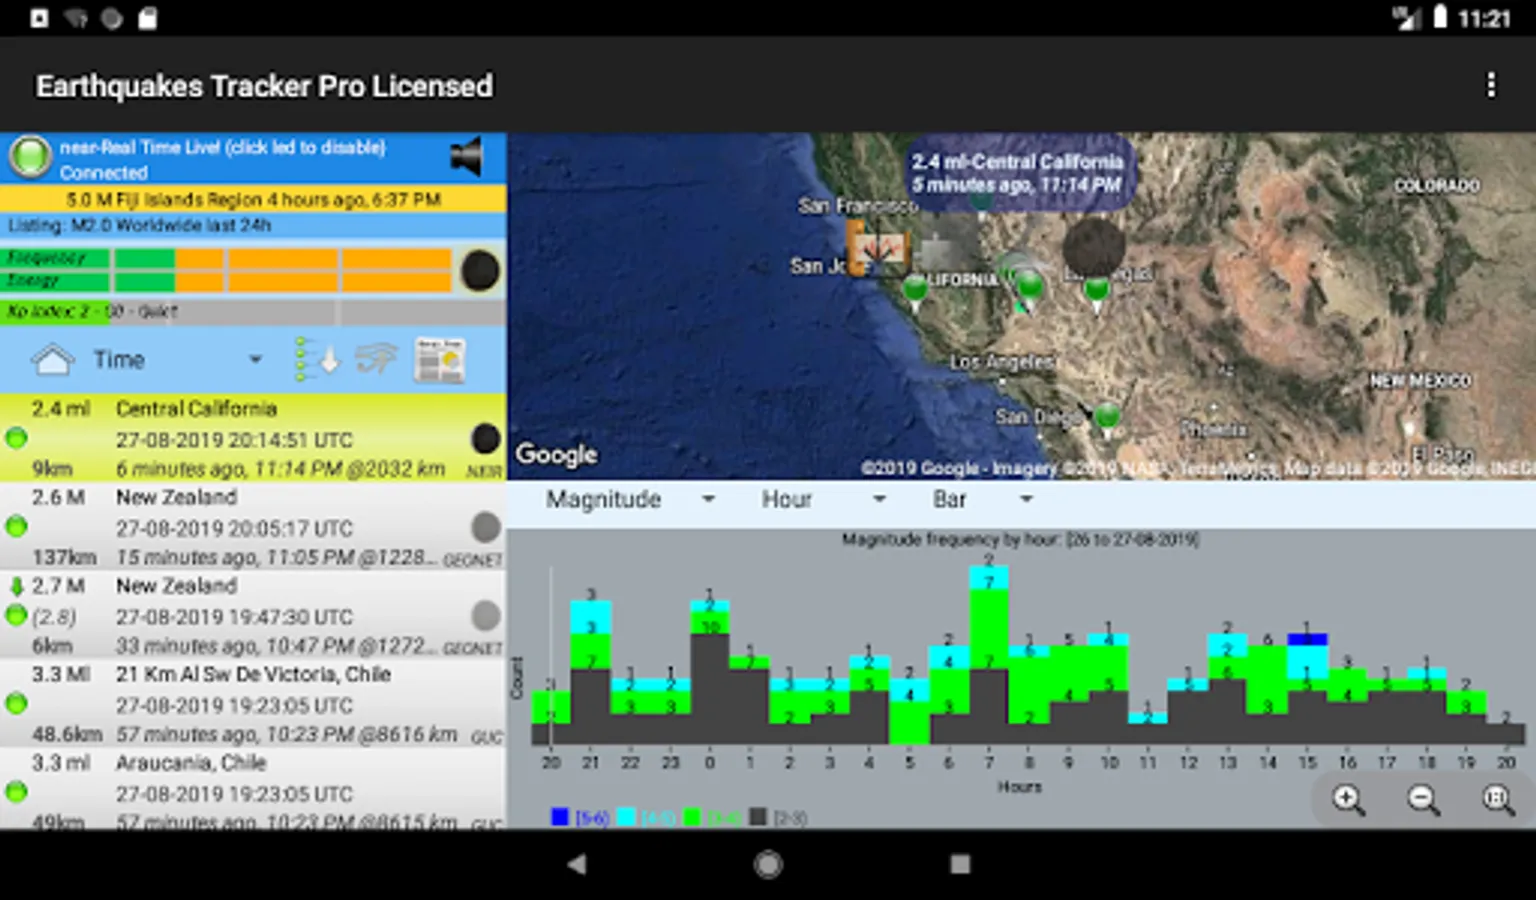Open the Hour grouping dropdown

(x=823, y=499)
